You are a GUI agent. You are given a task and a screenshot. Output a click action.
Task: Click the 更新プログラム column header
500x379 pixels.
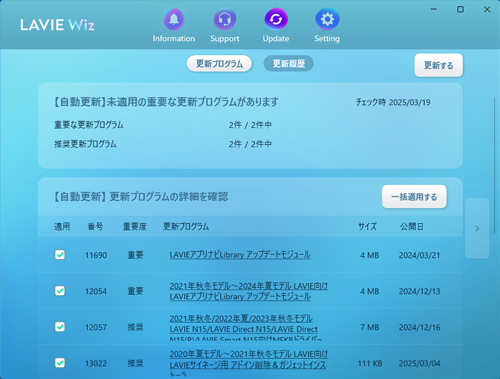coord(186,227)
